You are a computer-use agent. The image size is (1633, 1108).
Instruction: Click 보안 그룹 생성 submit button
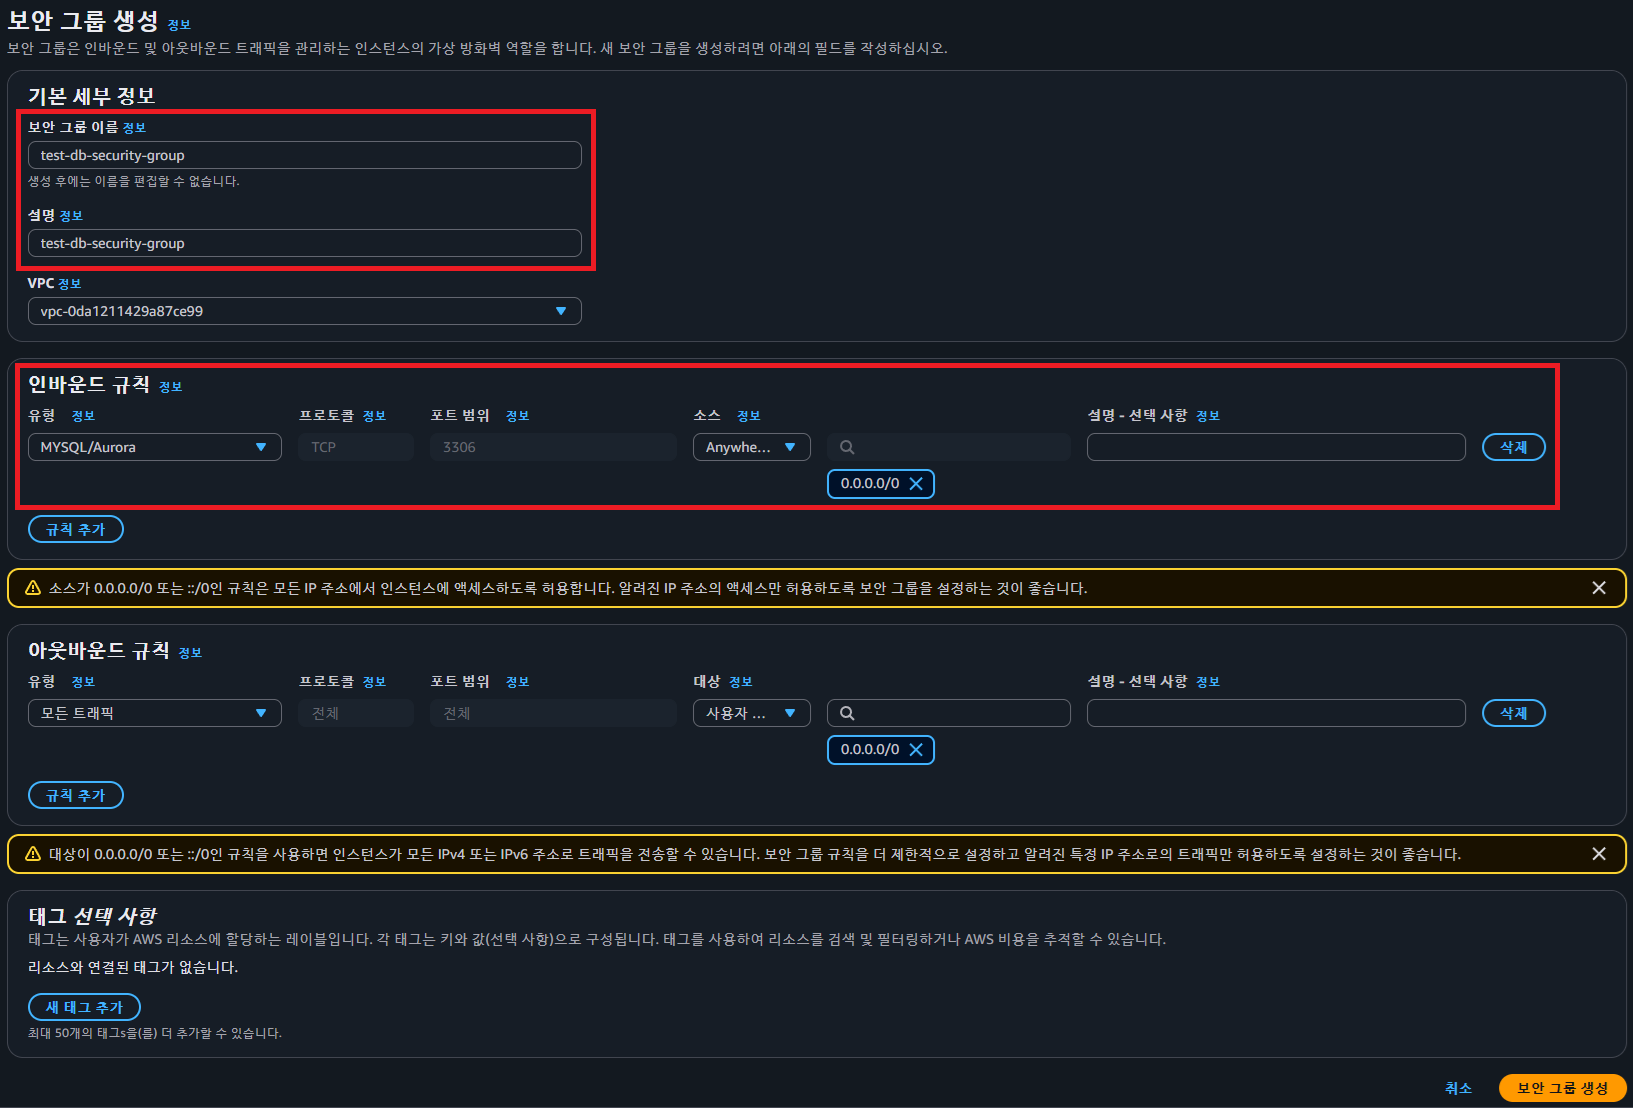(1563, 1088)
